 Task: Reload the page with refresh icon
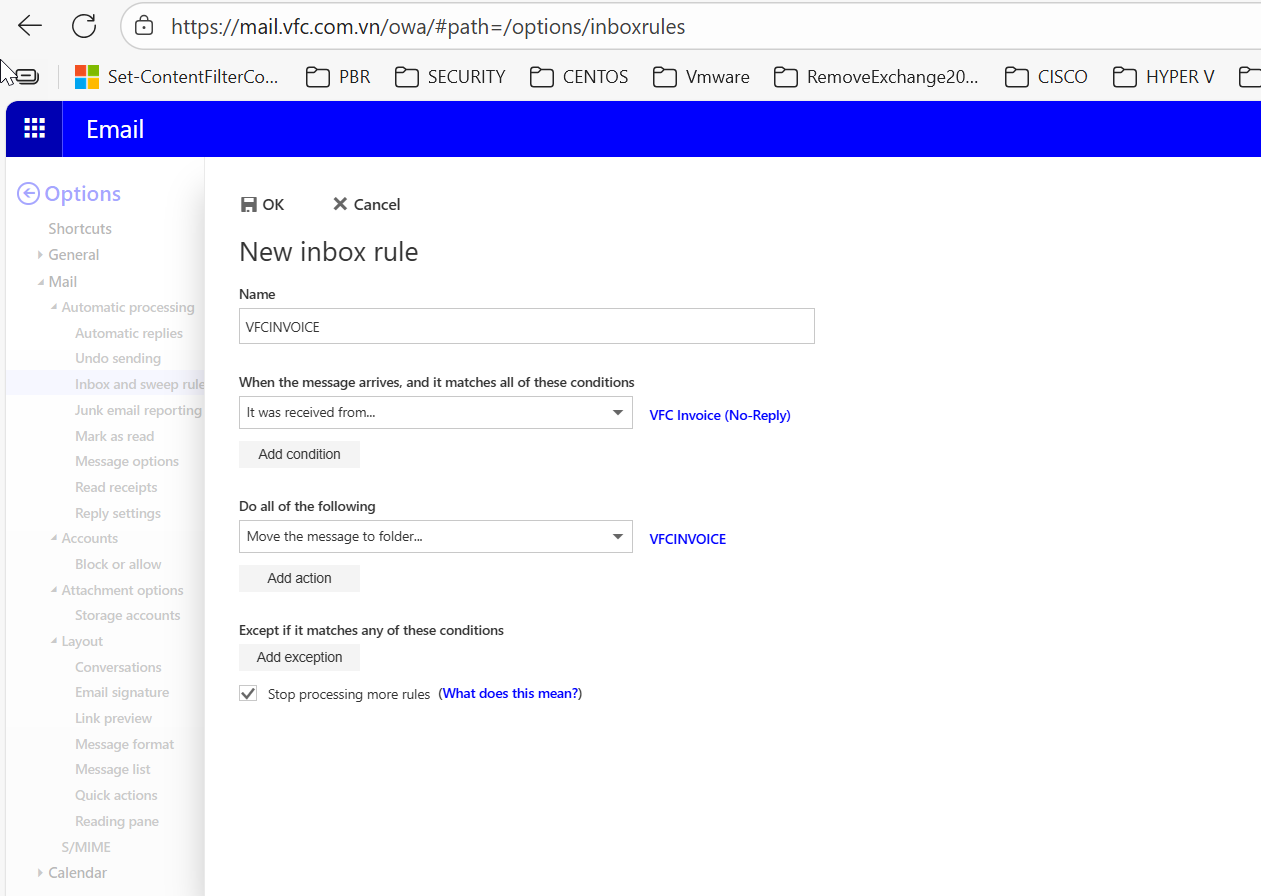[x=84, y=27]
